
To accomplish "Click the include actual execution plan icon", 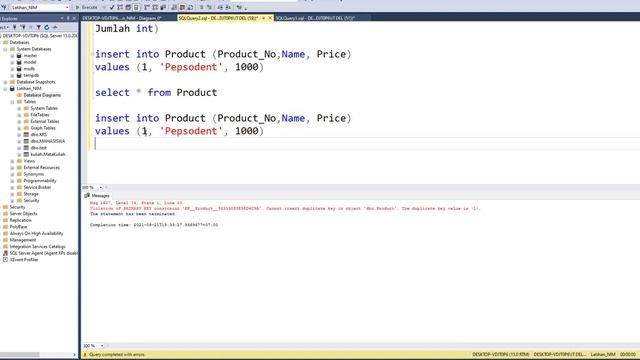I will [147, 7].
